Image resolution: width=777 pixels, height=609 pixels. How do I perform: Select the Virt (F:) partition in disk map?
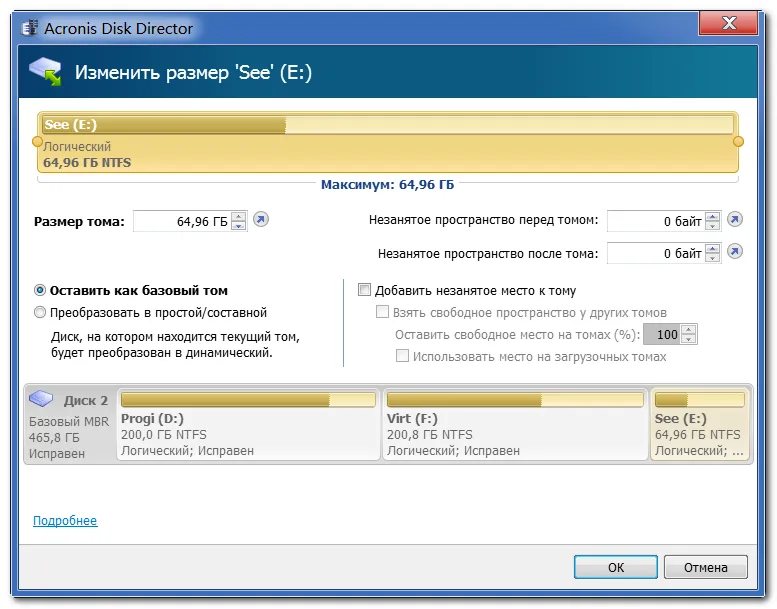(515, 424)
